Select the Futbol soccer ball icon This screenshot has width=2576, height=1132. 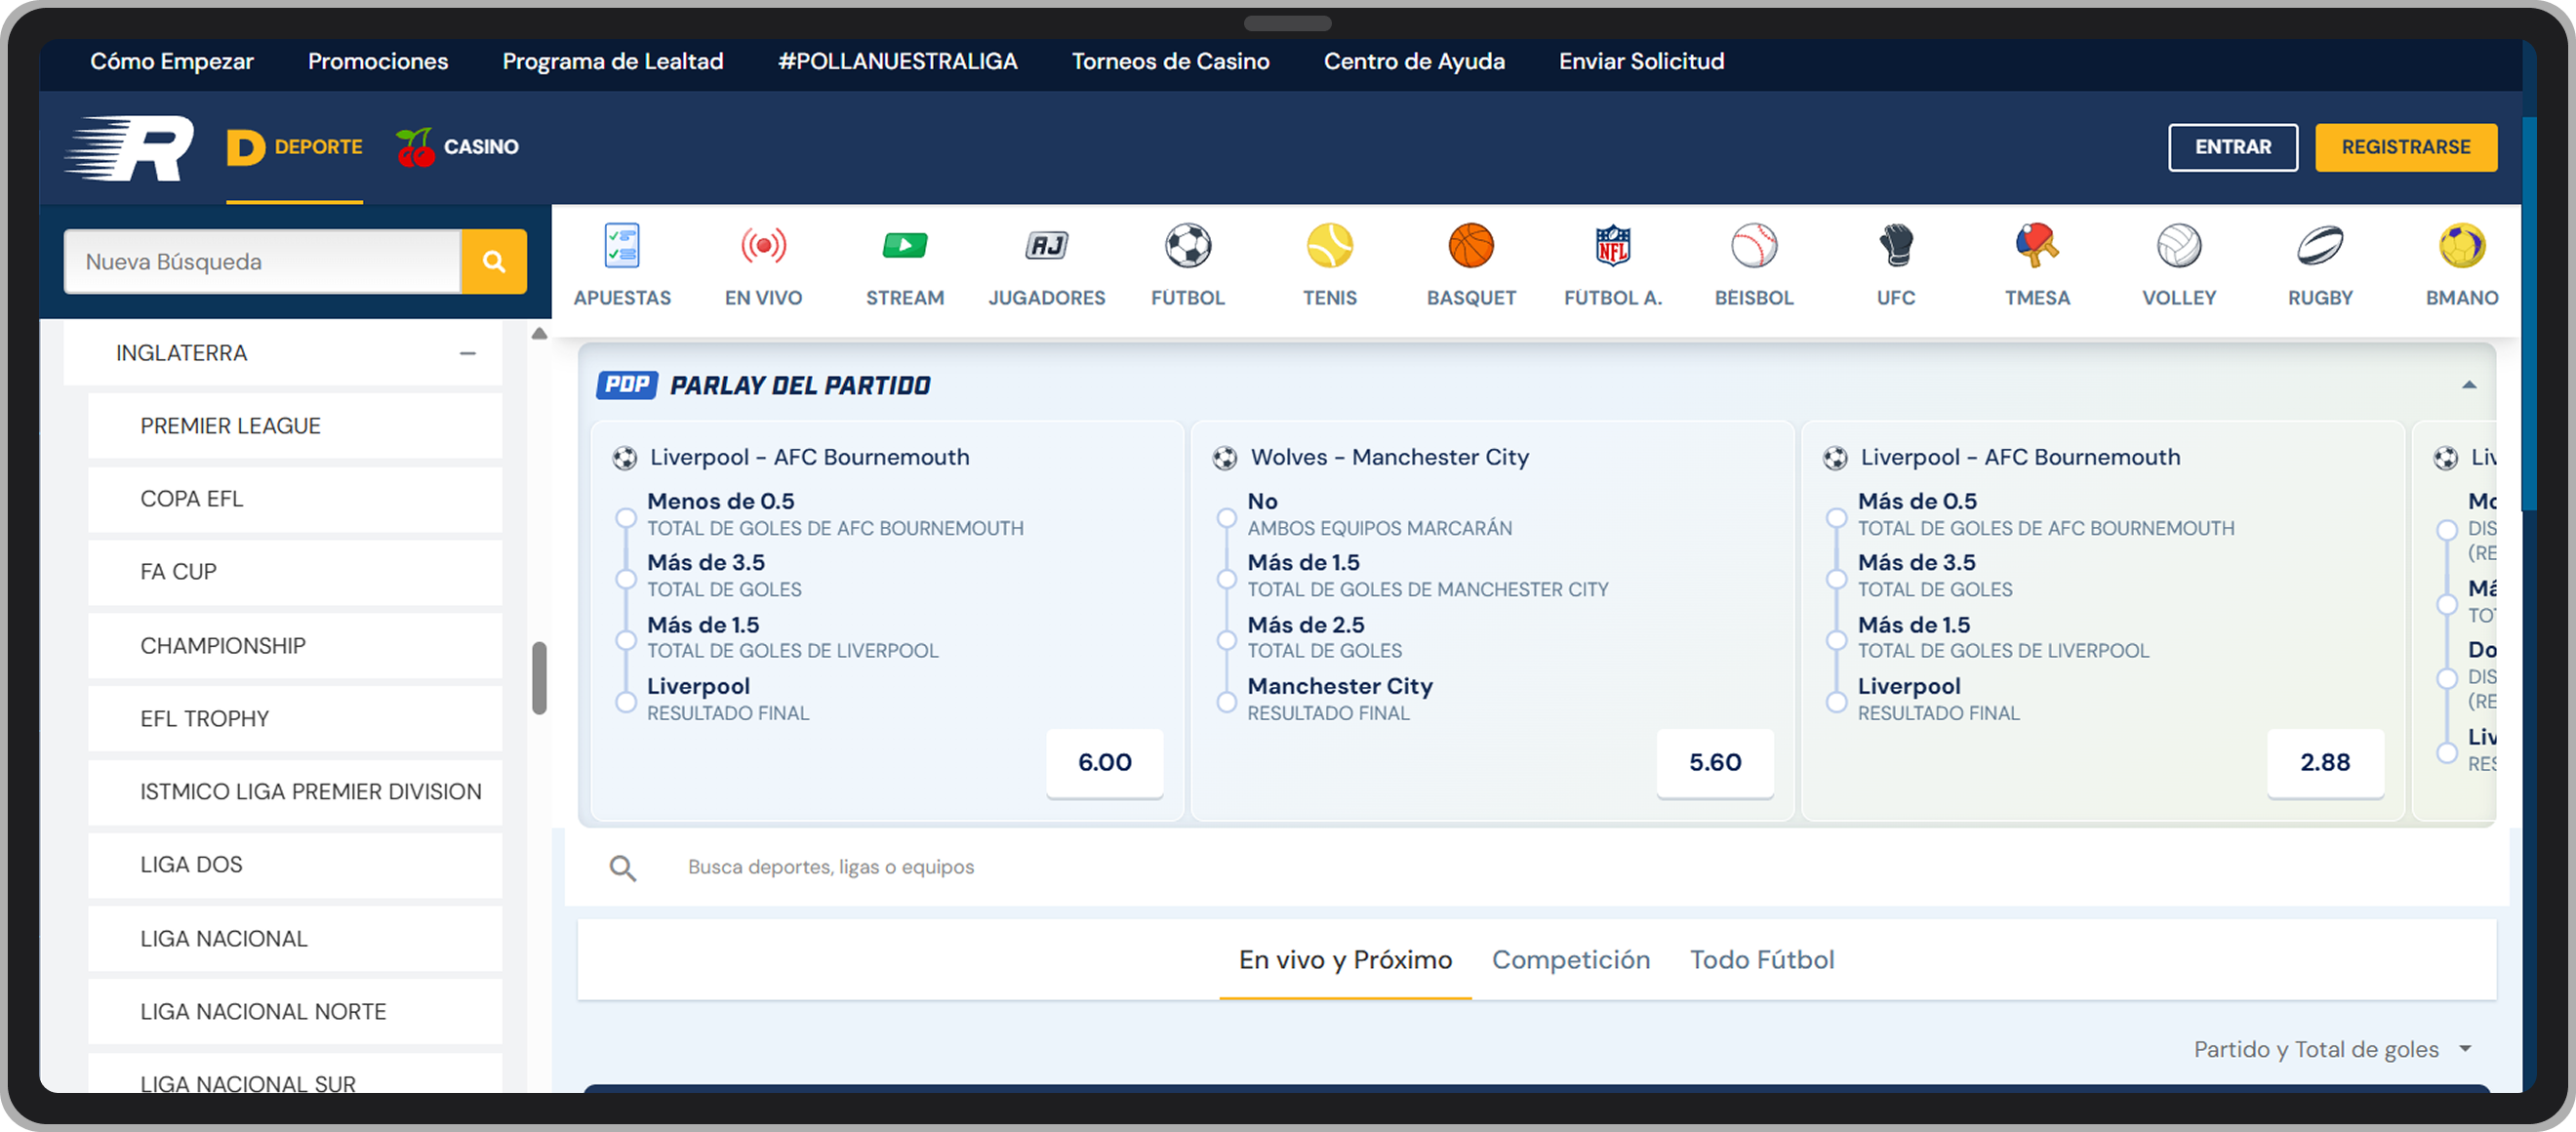click(x=1188, y=246)
